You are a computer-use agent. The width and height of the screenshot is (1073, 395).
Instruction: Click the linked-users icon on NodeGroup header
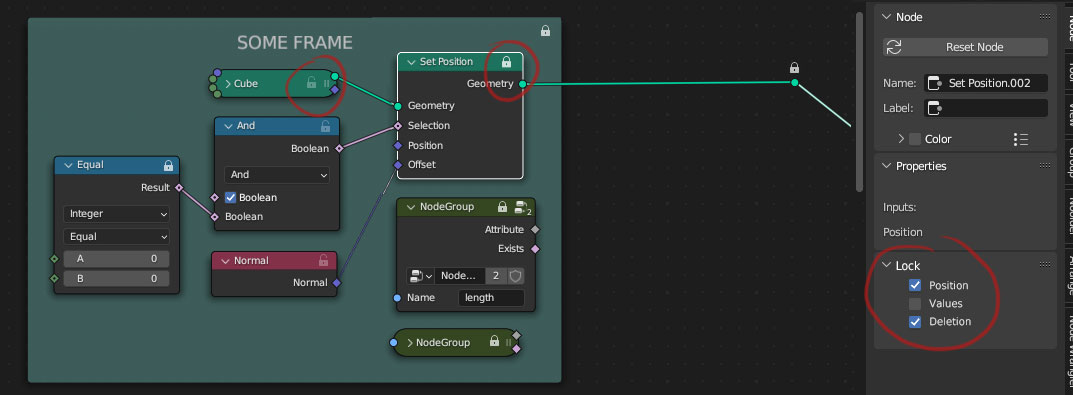click(x=522, y=207)
